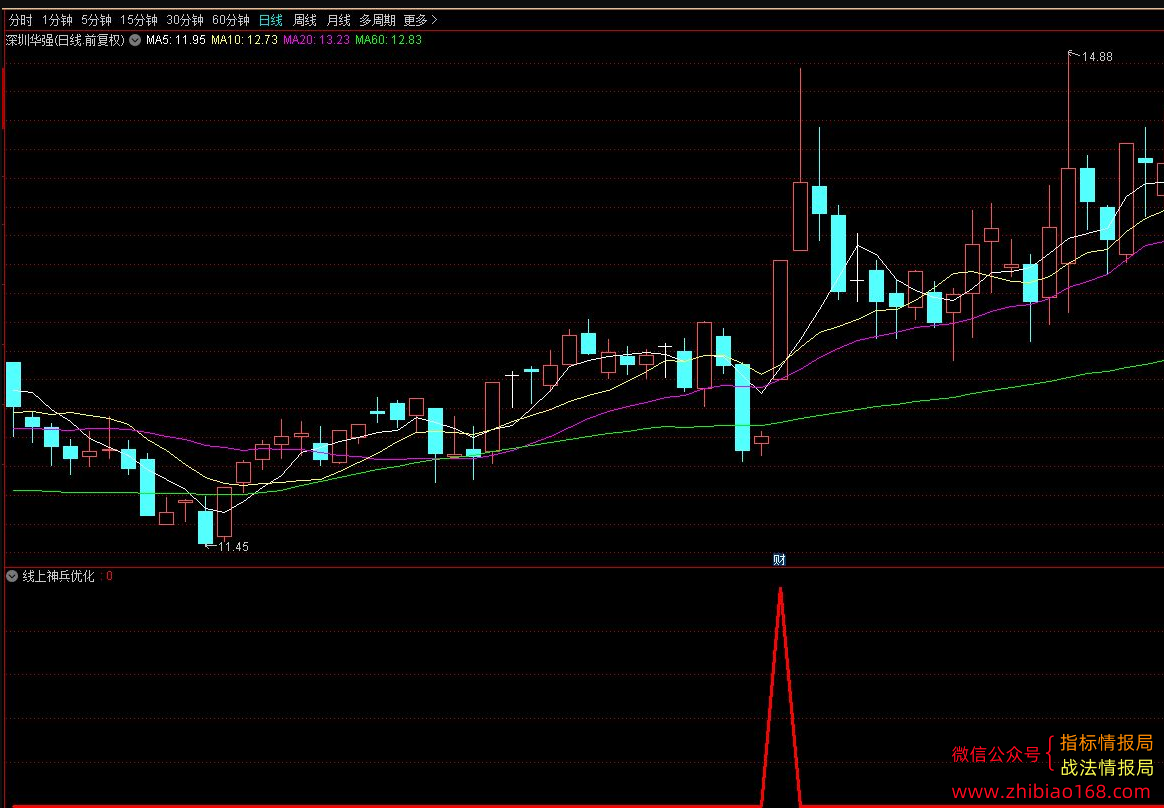Click the 线上神兵优化 indicator name
The image size is (1164, 808).
pos(59,576)
